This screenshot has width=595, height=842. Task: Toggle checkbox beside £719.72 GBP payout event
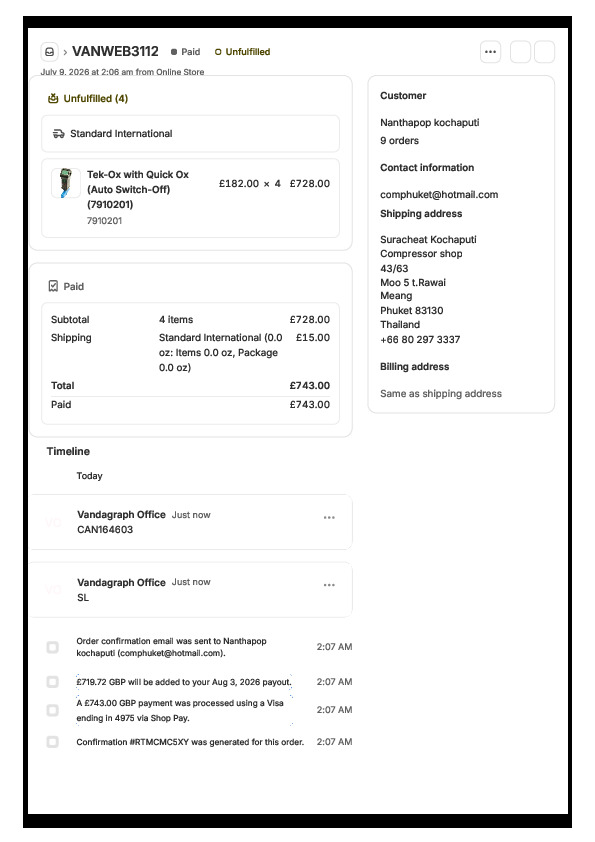click(53, 682)
